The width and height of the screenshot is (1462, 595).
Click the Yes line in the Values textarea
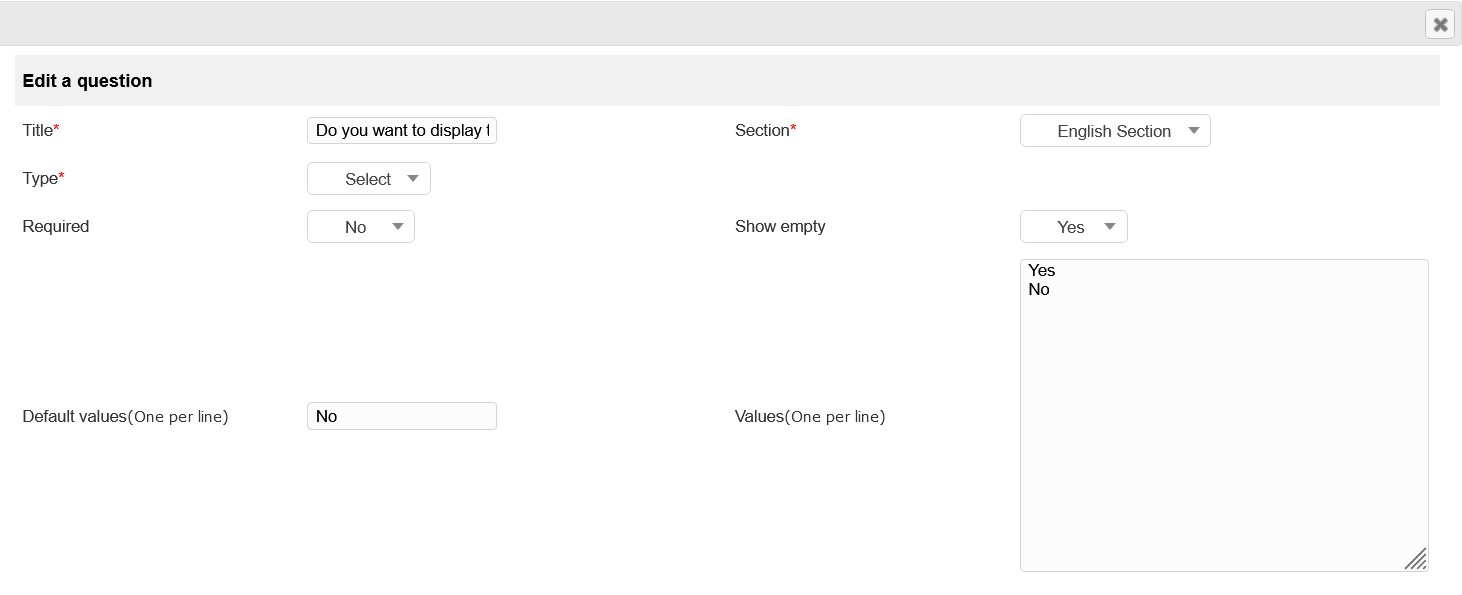coord(1042,270)
